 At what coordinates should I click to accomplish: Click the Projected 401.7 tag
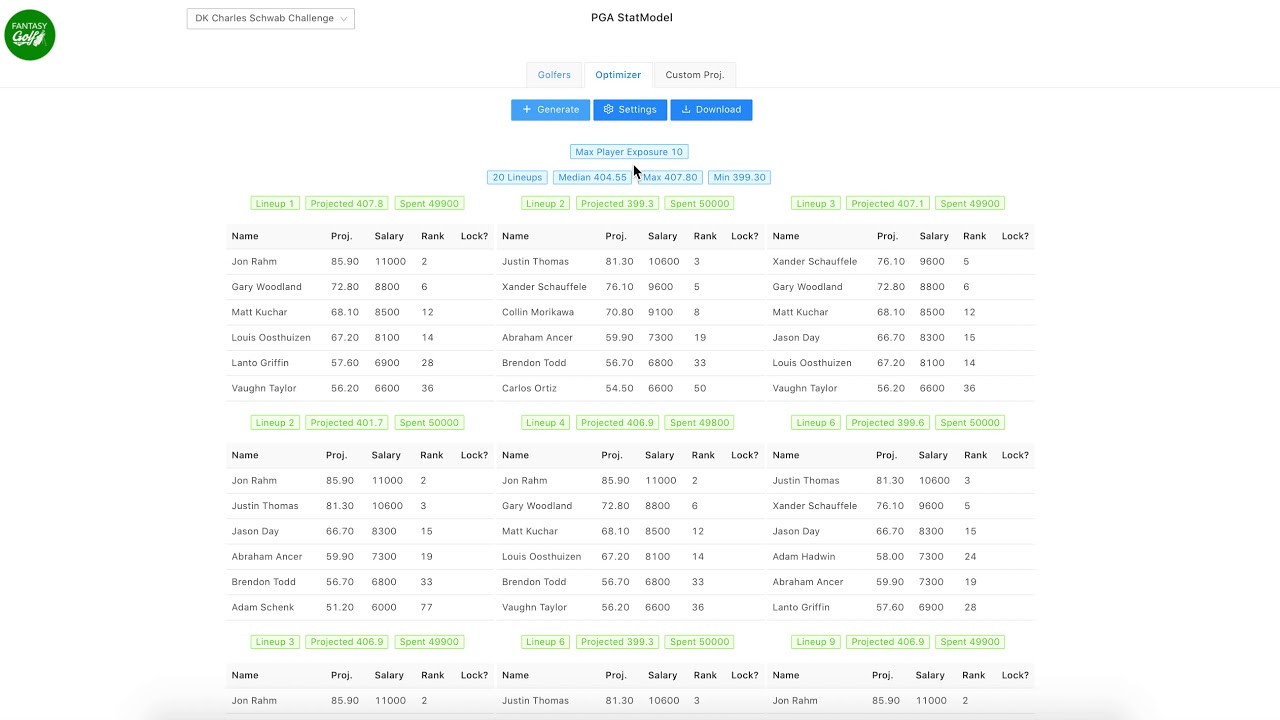click(347, 422)
